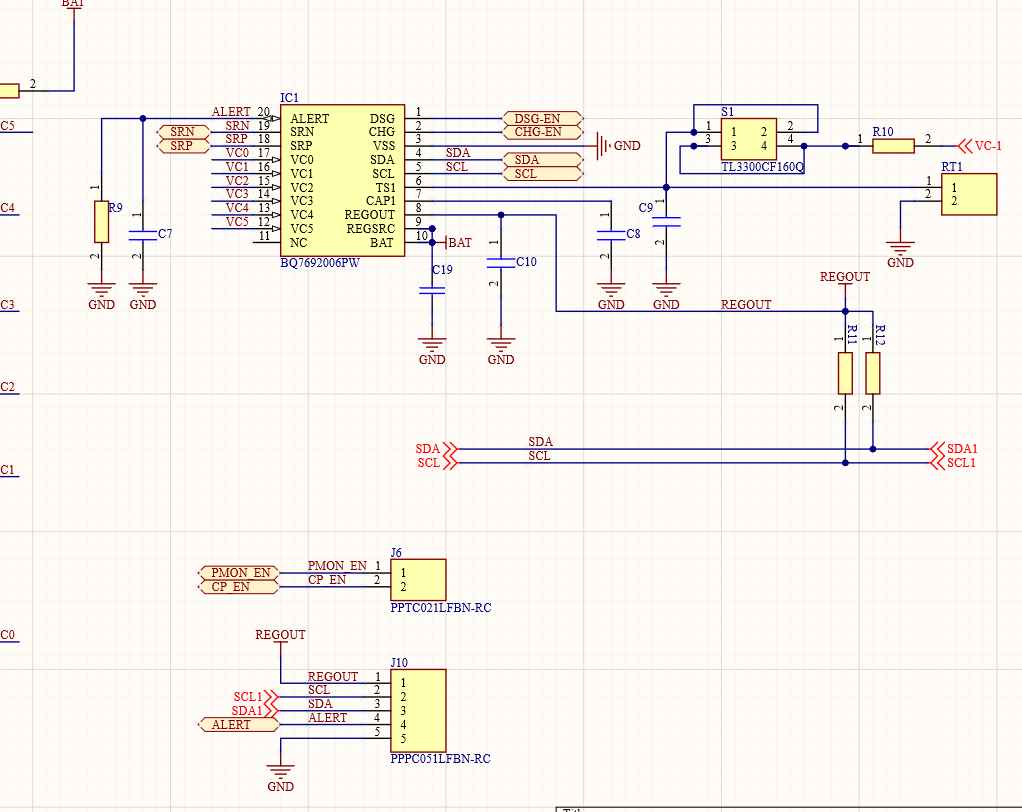Click the GND symbol below C7
Viewport: 1022px width, 812px height.
[143, 297]
